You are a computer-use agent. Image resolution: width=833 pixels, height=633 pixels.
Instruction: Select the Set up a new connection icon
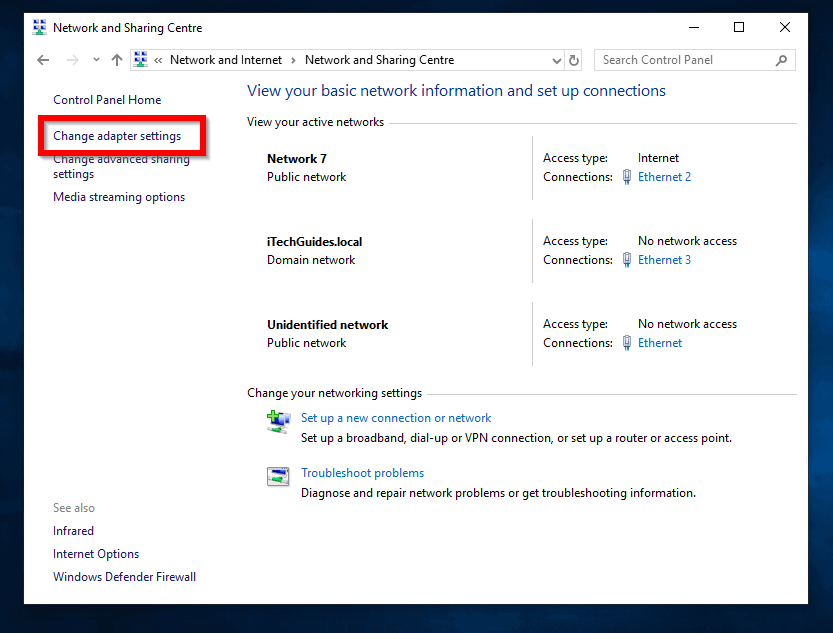278,421
